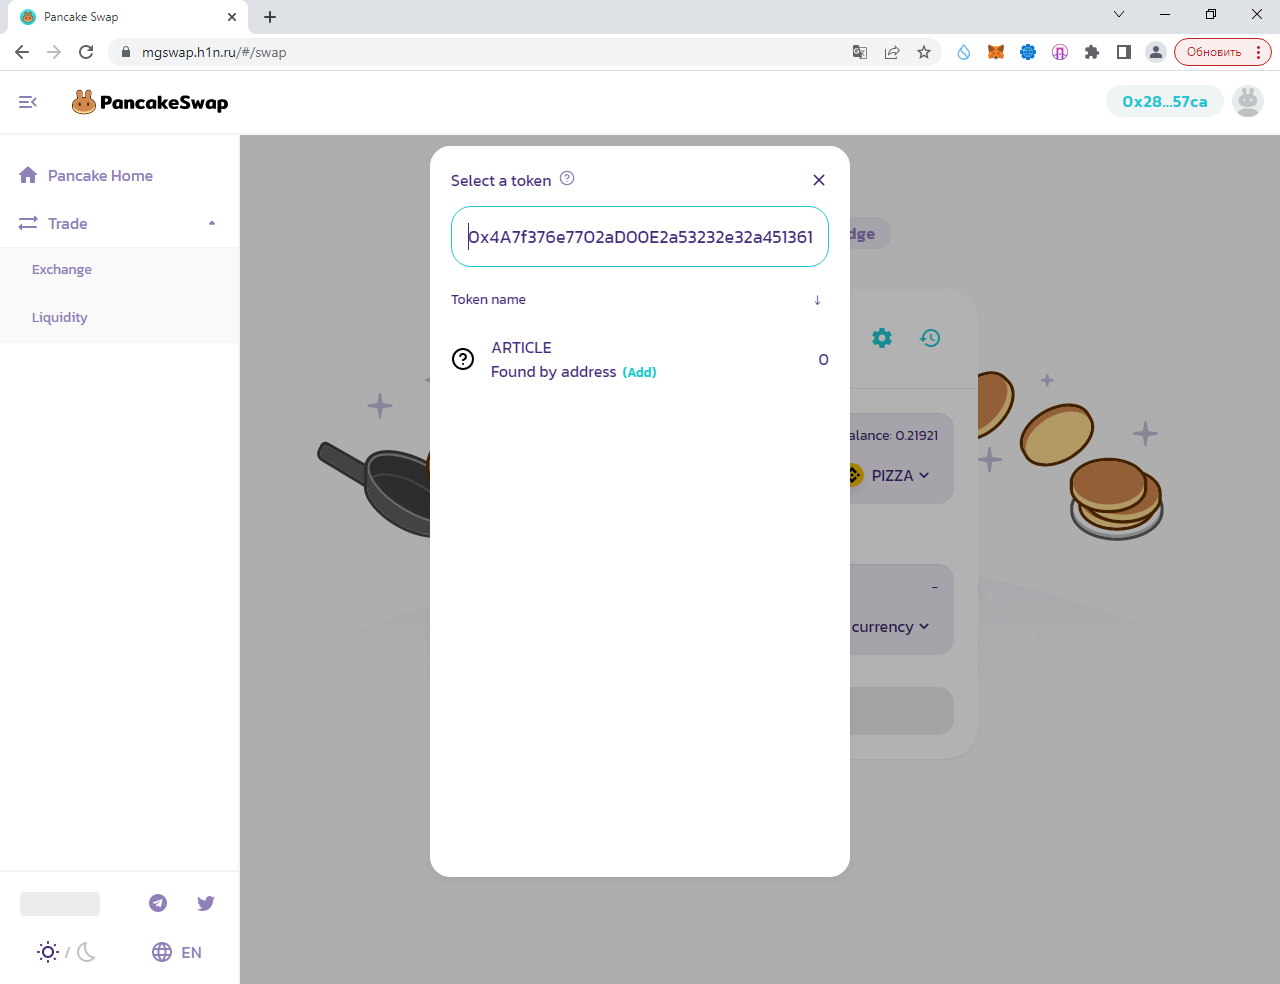Bookmark this page with the star icon
The width and height of the screenshot is (1280, 984).
[924, 52]
